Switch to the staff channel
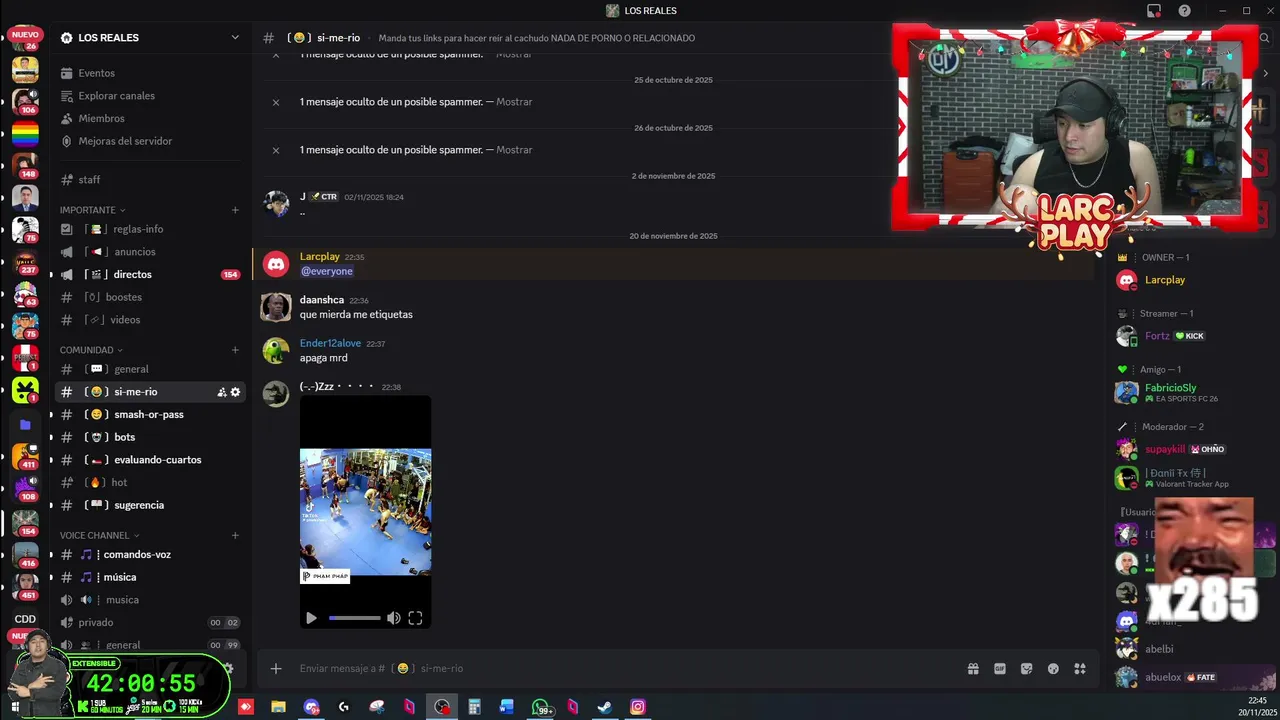Image resolution: width=1280 pixels, height=720 pixels. point(150,180)
